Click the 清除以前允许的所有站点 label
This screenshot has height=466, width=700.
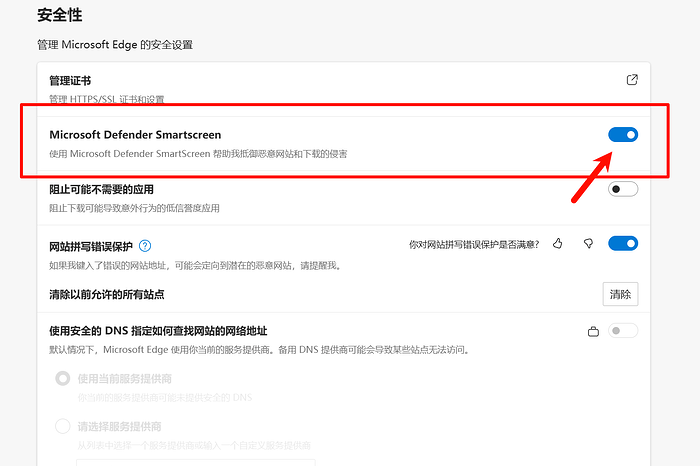(107, 295)
